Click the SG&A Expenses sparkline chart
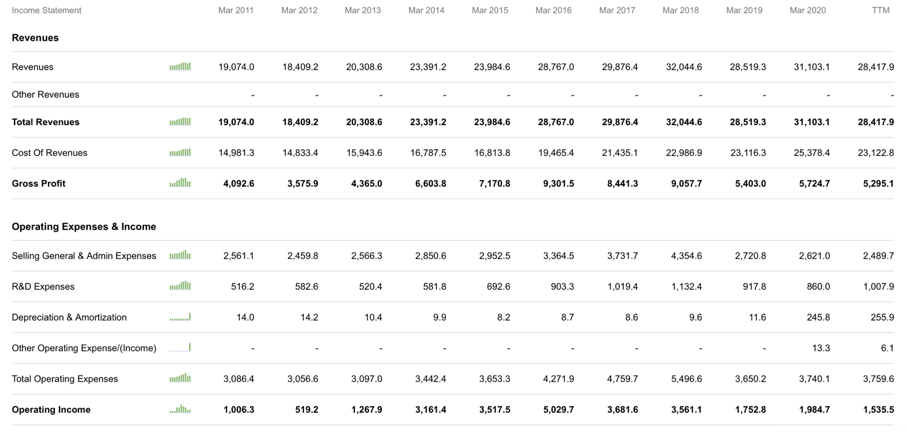This screenshot has width=906, height=432. (x=180, y=255)
